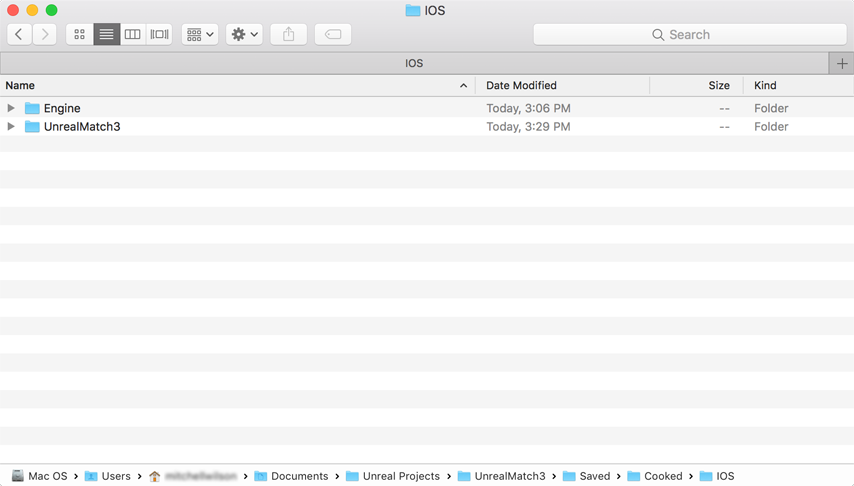854x486 pixels.
Task: Open Documents in the path bar
Action: (x=291, y=476)
